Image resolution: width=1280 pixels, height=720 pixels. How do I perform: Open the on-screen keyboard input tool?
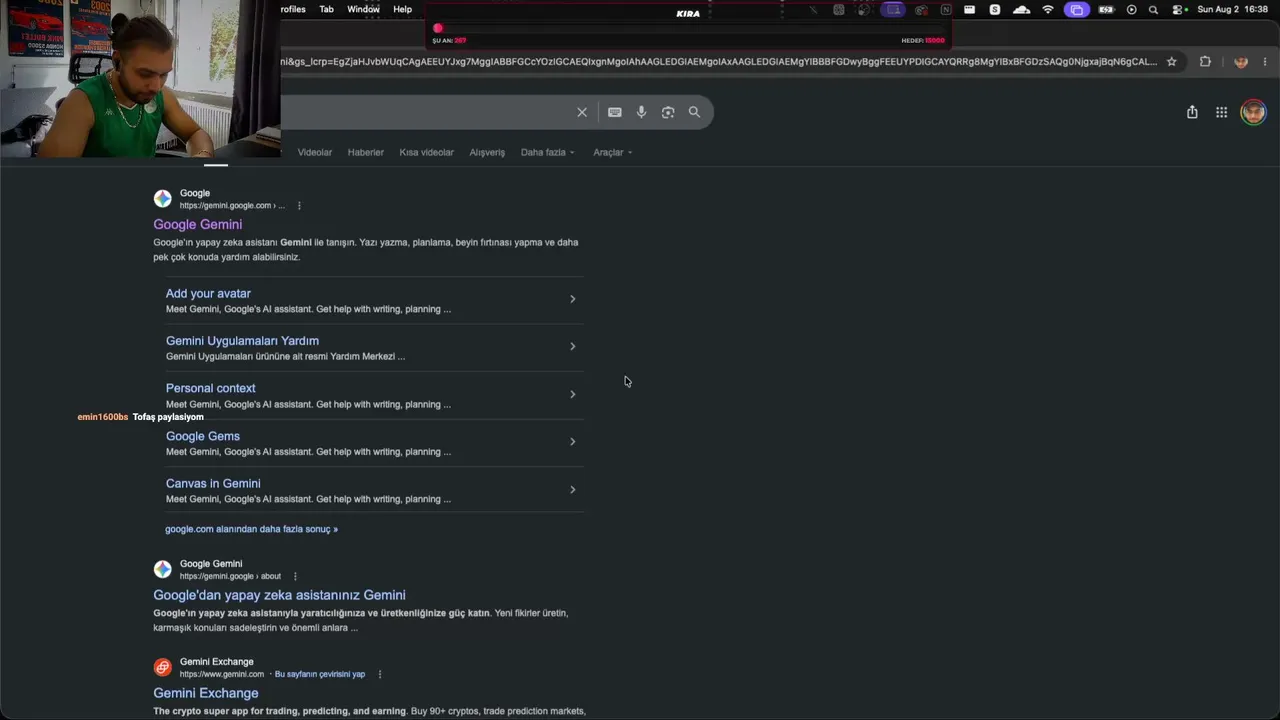pos(615,112)
